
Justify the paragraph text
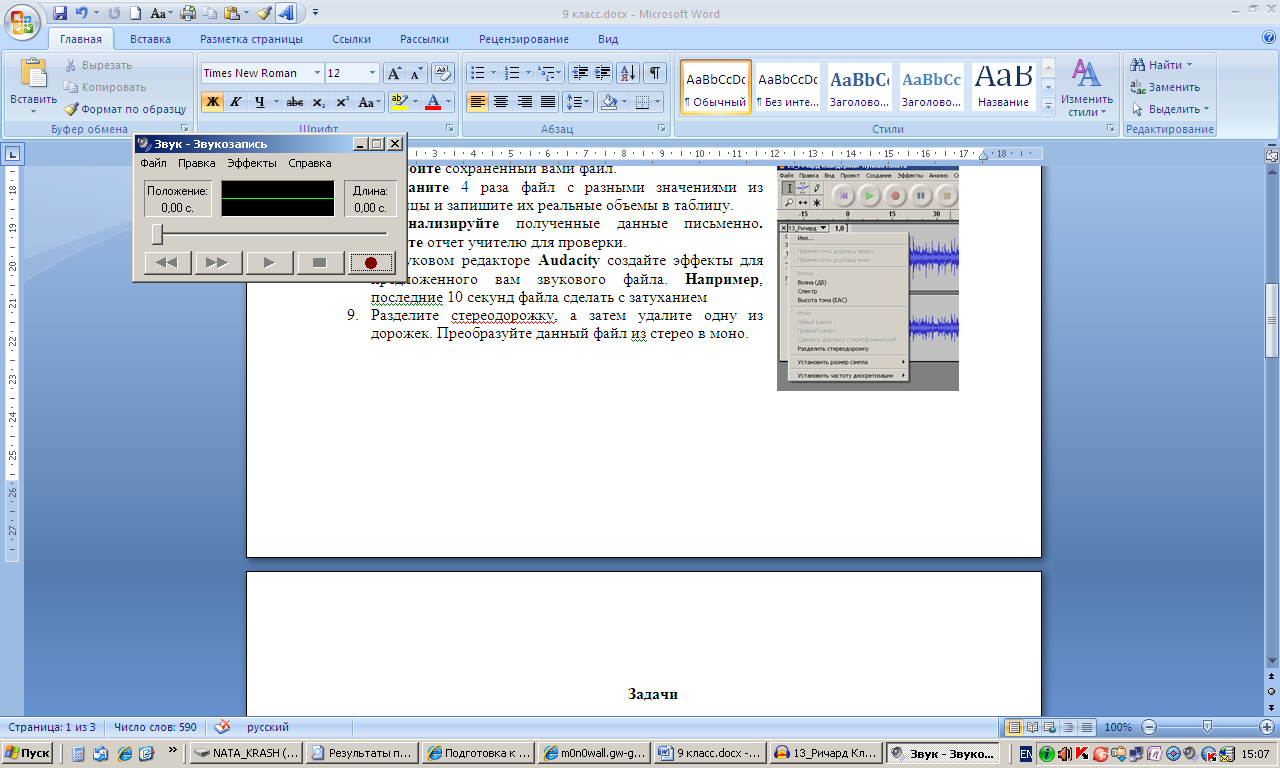548,102
